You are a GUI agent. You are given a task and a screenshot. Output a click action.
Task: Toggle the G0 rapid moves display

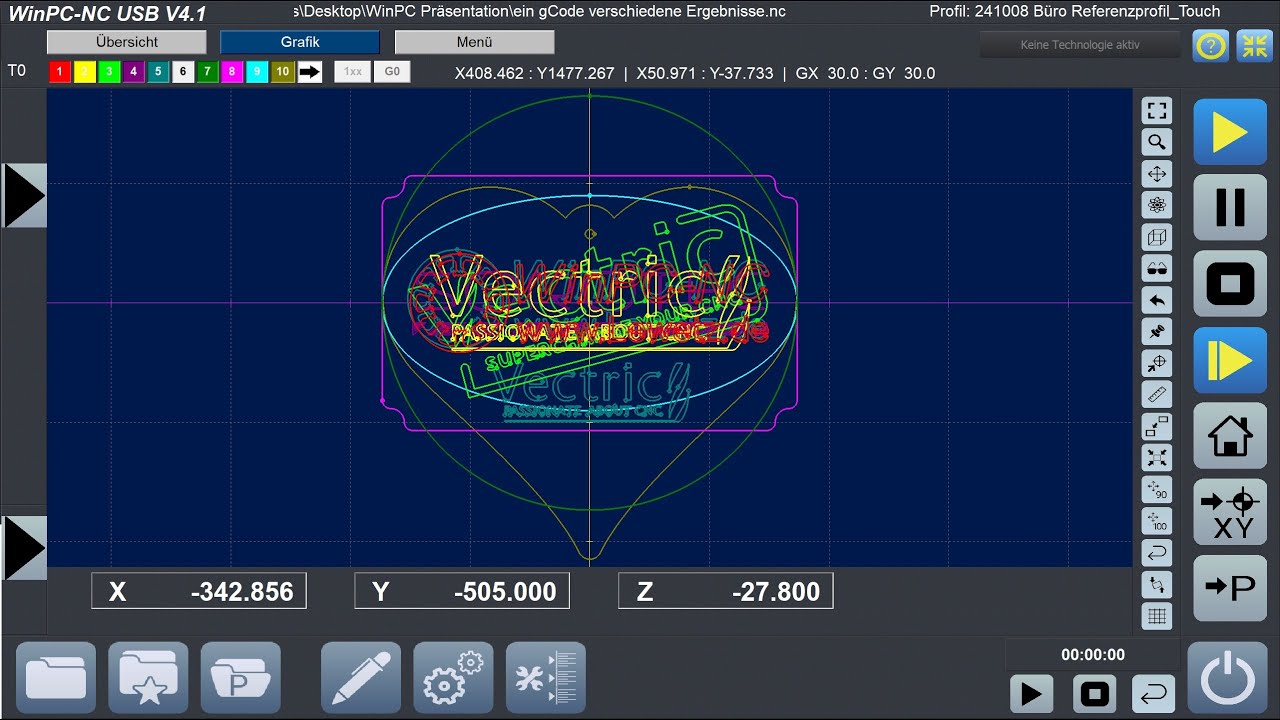pyautogui.click(x=392, y=72)
